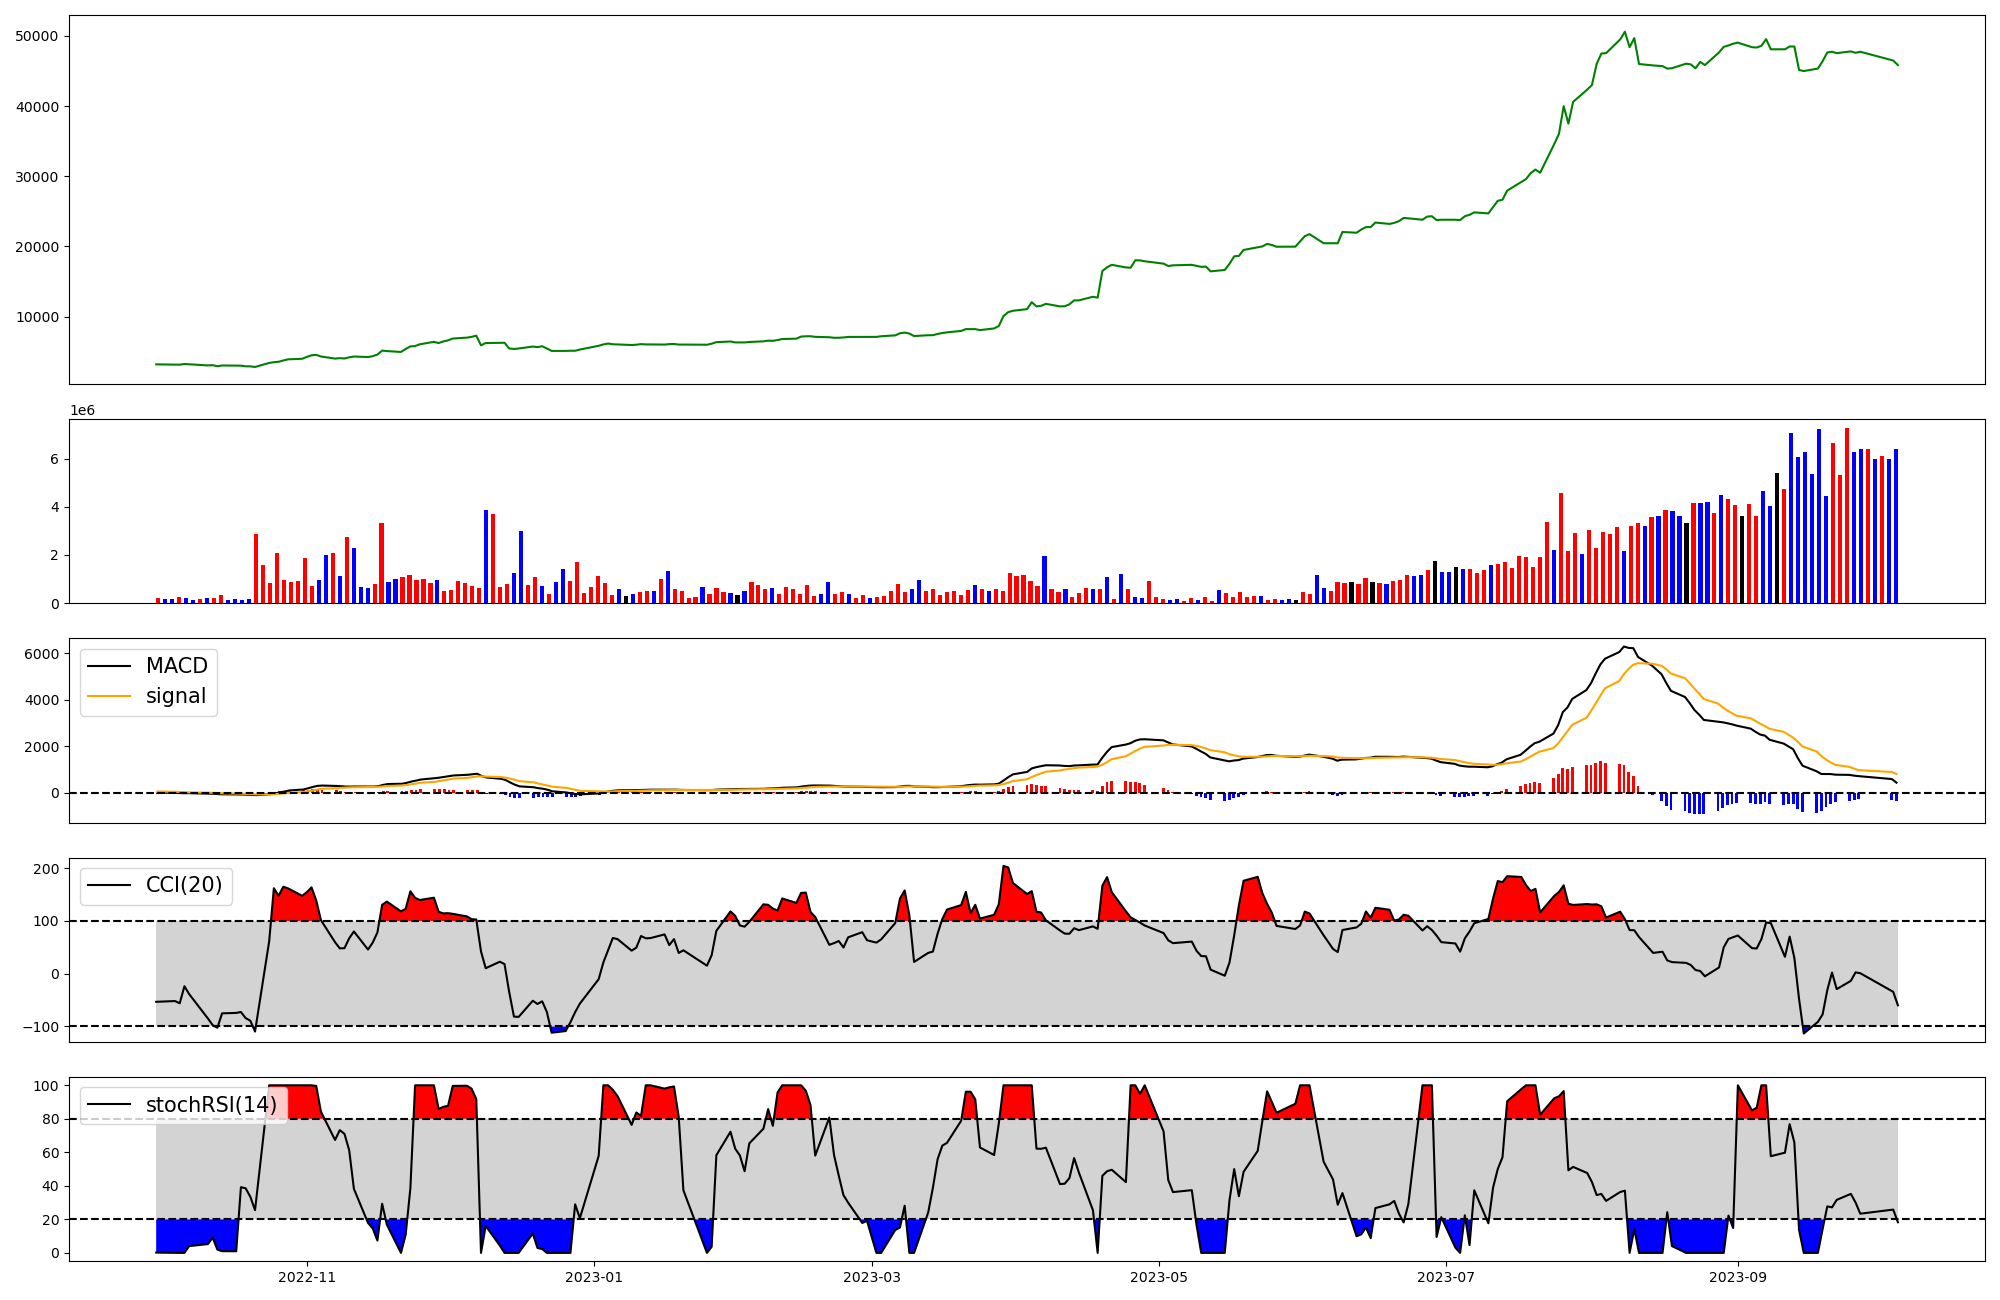Click the 1e6 volume scale label
The width and height of the screenshot is (2000, 1300).
[82, 411]
